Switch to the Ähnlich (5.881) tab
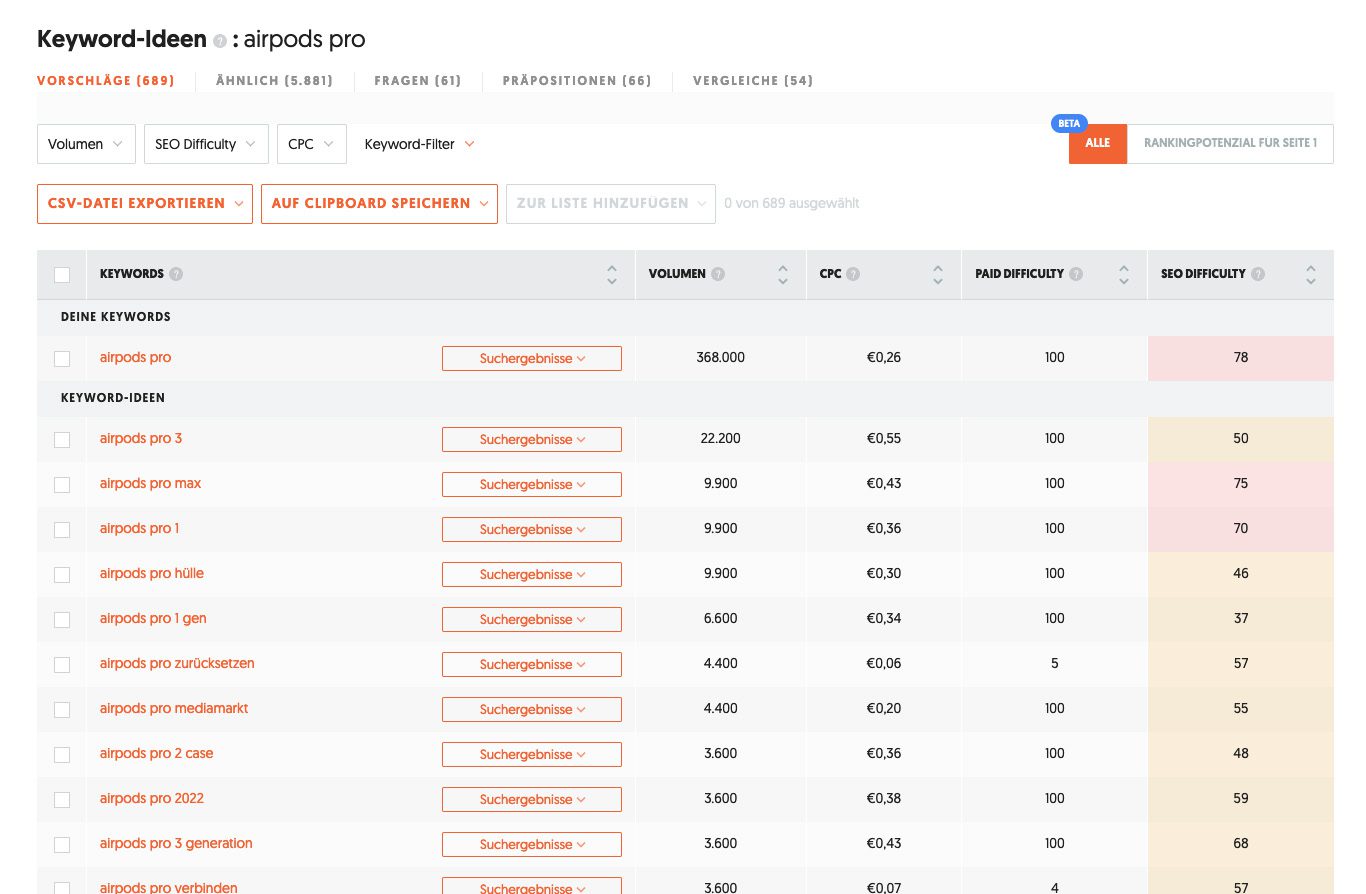1366x894 pixels. 274,81
